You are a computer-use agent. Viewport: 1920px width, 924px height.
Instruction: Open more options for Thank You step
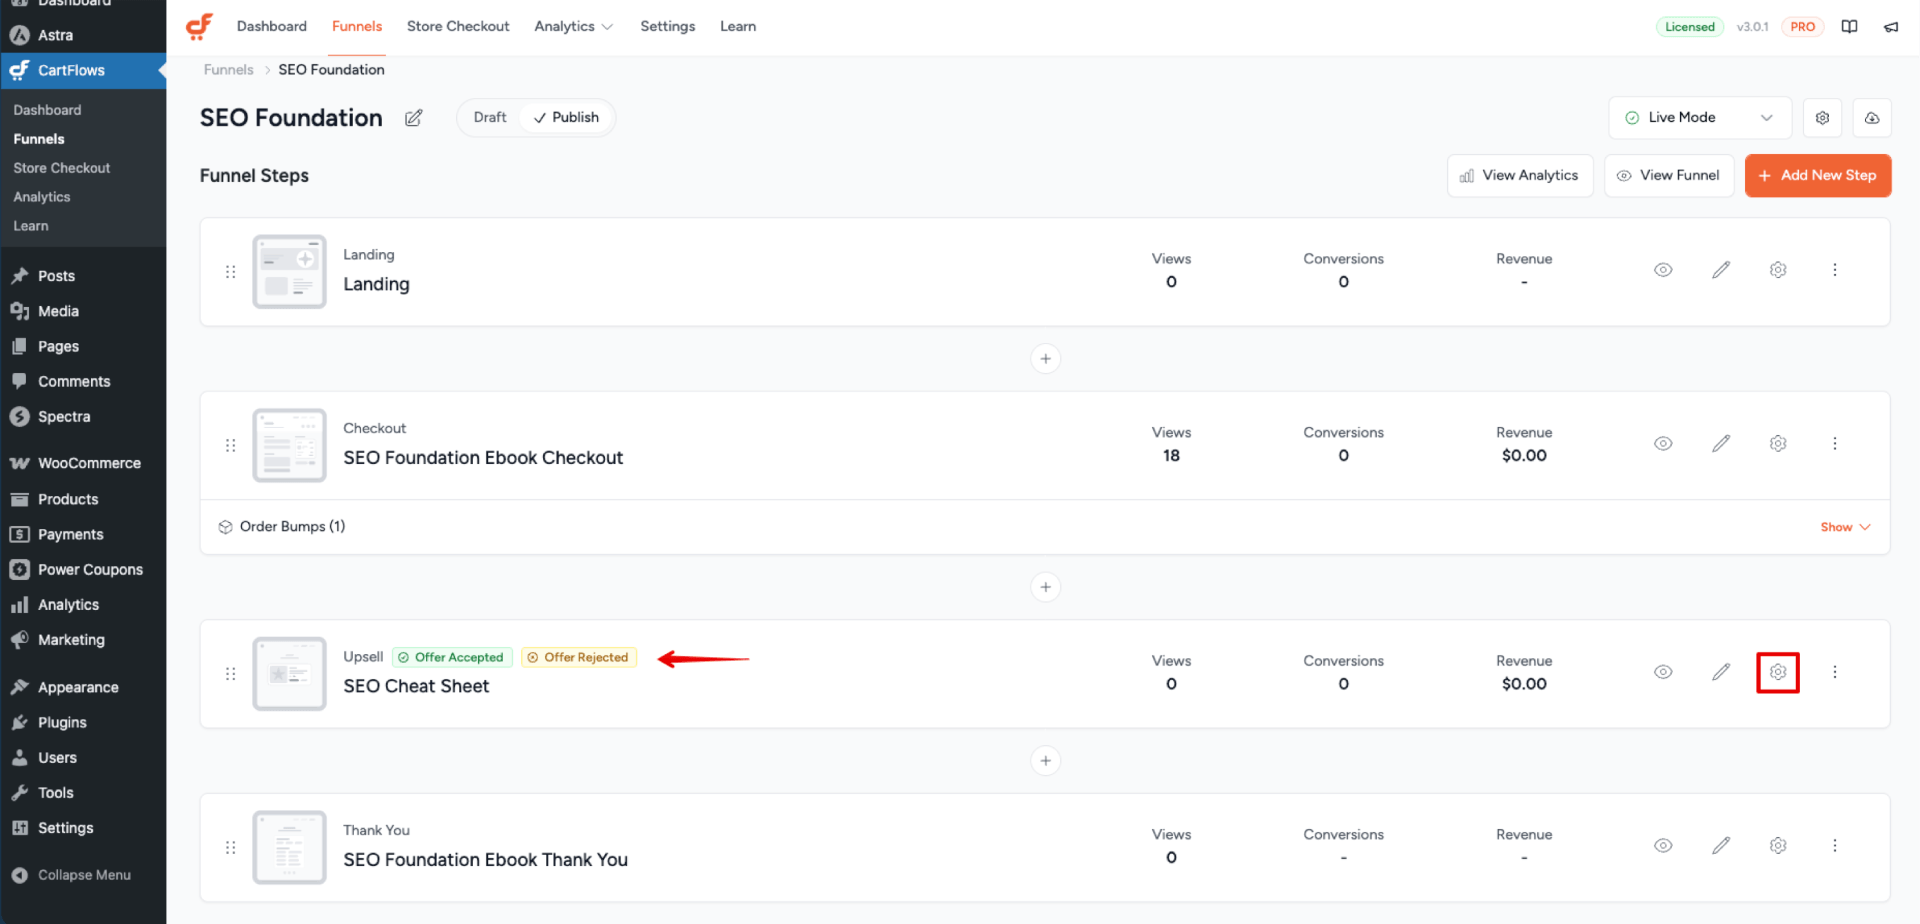(x=1835, y=846)
